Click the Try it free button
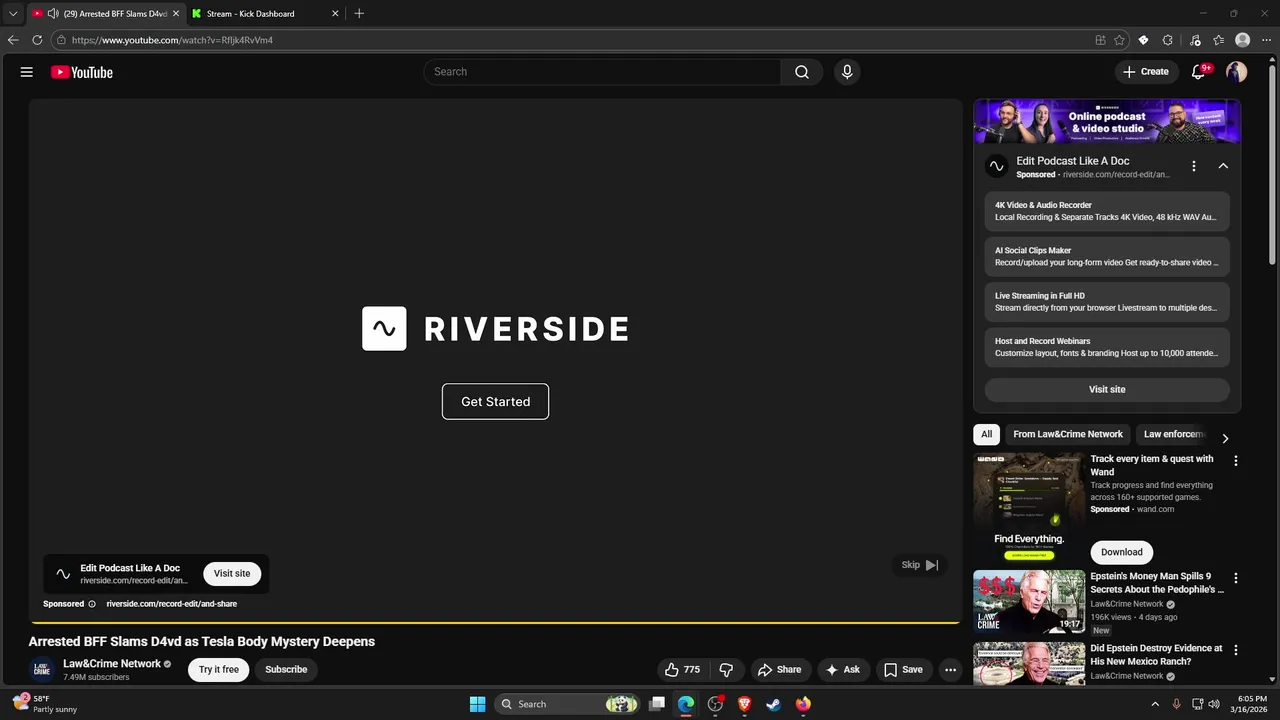The width and height of the screenshot is (1280, 720). [219, 669]
